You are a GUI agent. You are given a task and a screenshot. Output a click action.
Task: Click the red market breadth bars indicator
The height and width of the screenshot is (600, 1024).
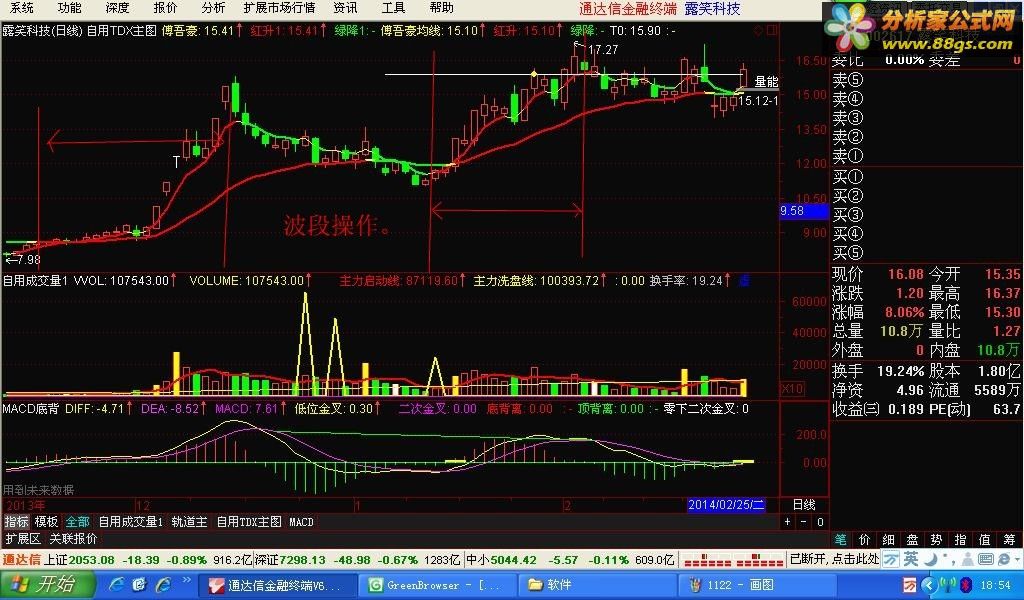(733, 560)
